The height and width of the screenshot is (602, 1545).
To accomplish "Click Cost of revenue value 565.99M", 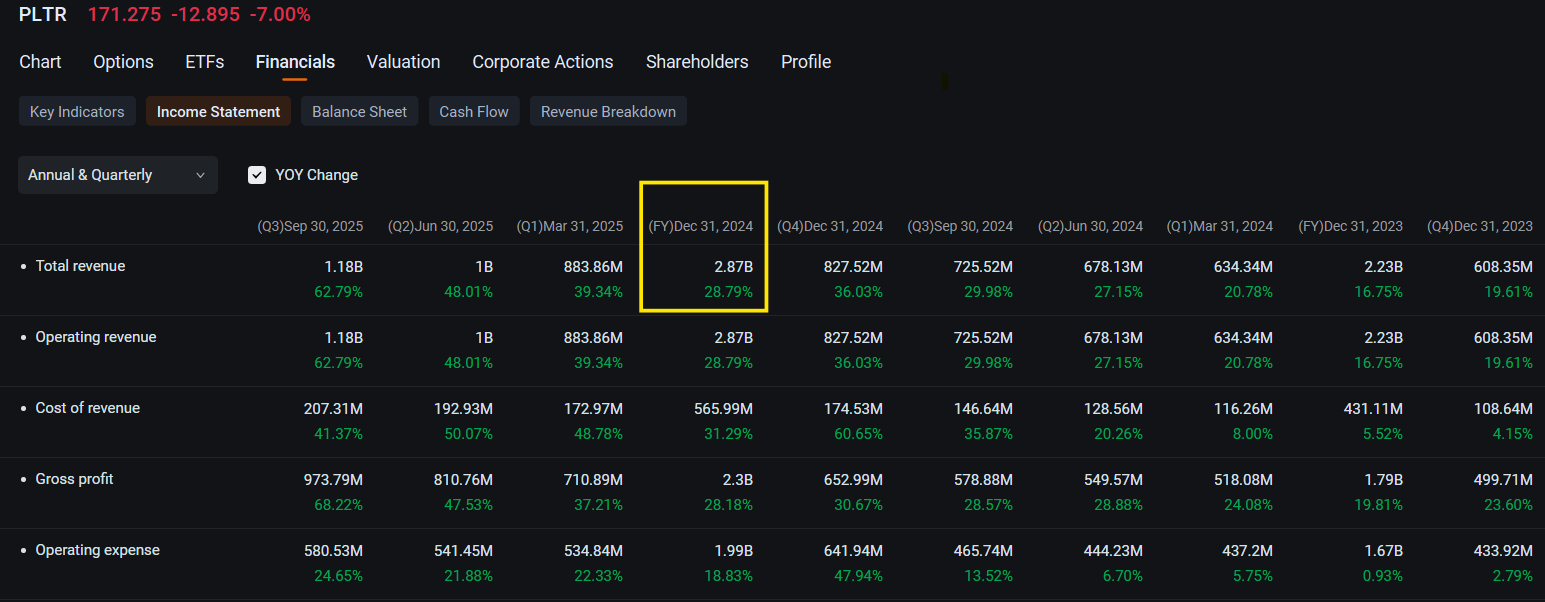I will pyautogui.click(x=723, y=408).
